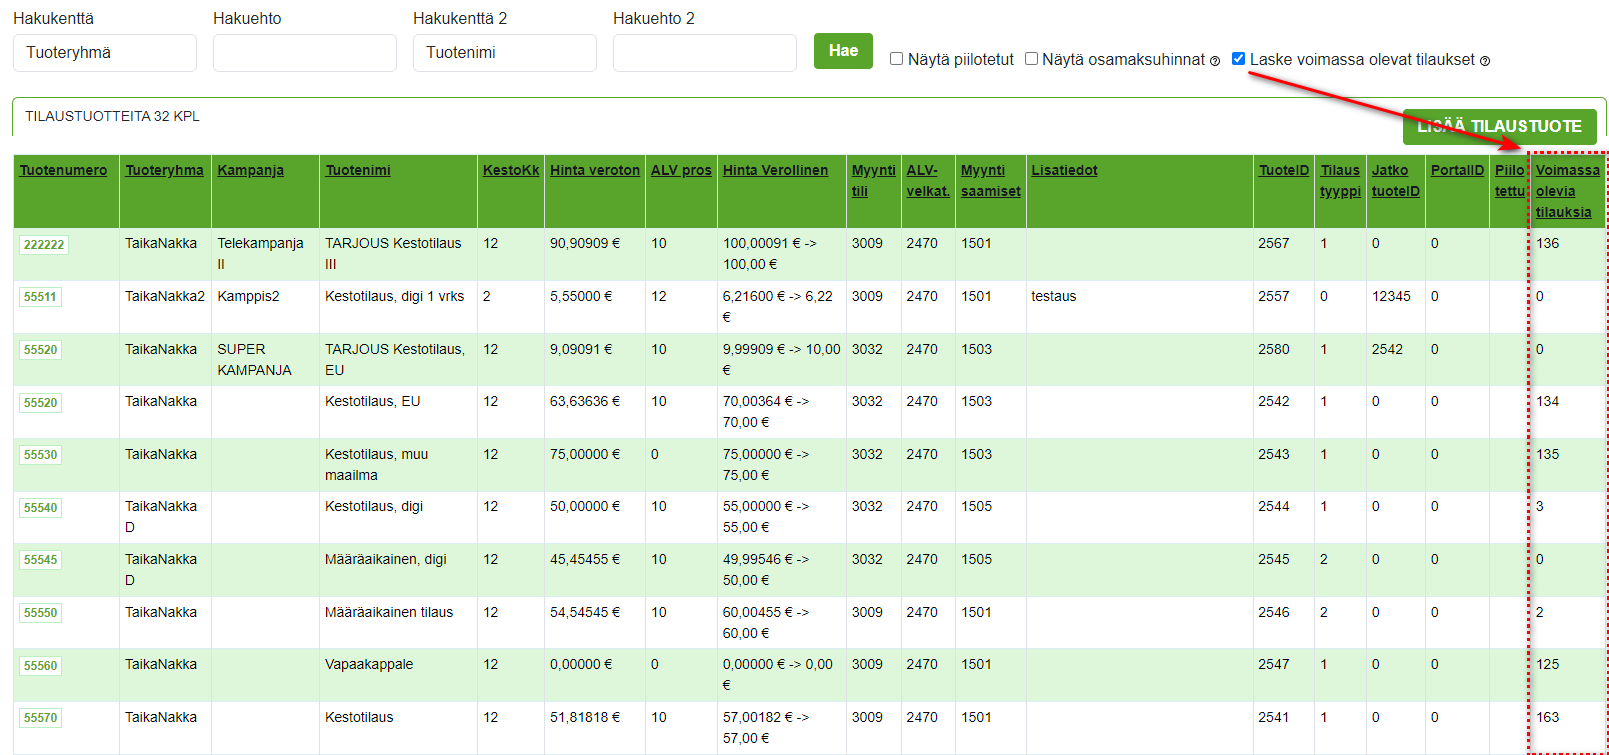
Task: Sort table by Tuoteryhma column
Action: point(164,170)
